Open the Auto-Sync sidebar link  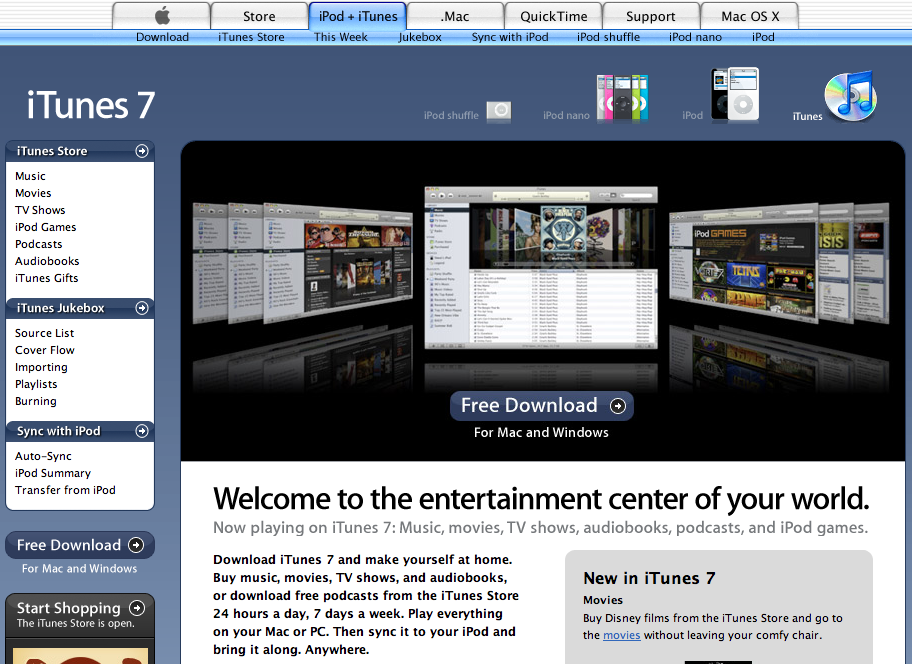[x=43, y=456]
